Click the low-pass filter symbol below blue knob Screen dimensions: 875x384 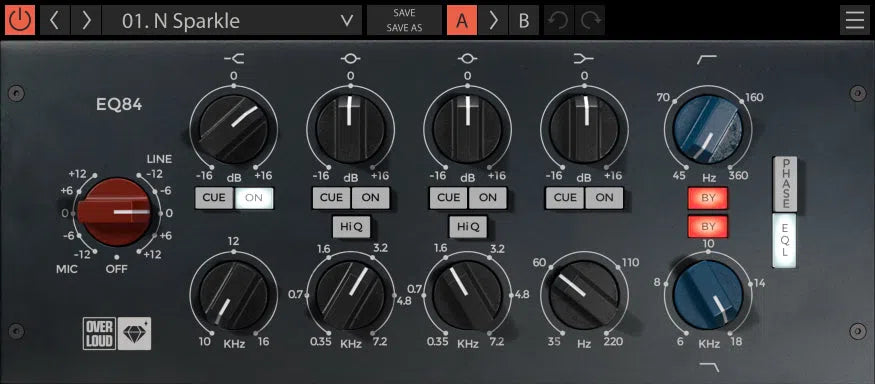709,367
